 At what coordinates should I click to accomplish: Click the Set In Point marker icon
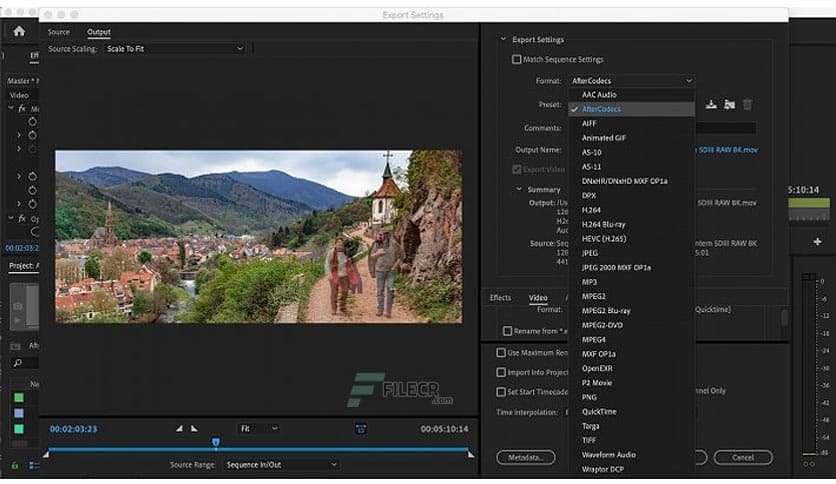tap(180, 428)
